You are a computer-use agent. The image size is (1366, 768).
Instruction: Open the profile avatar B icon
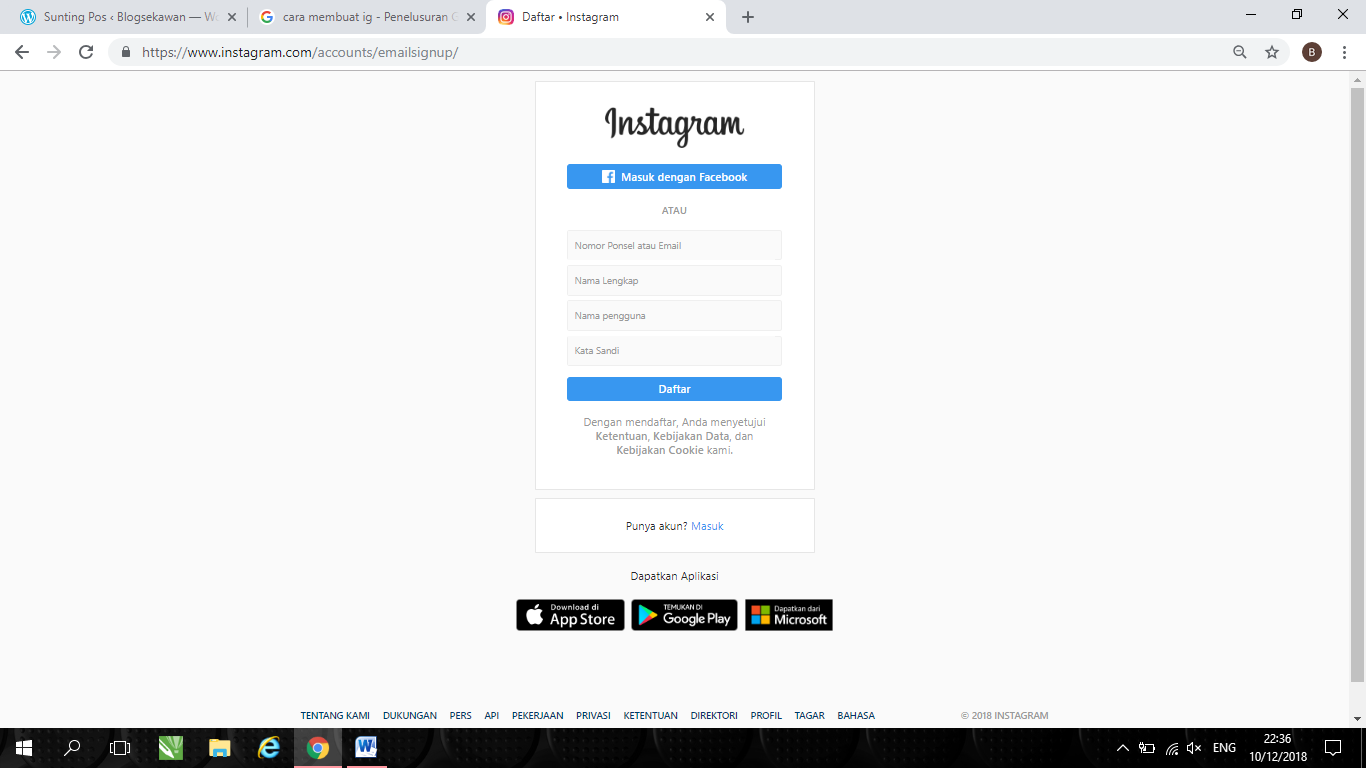1312,52
